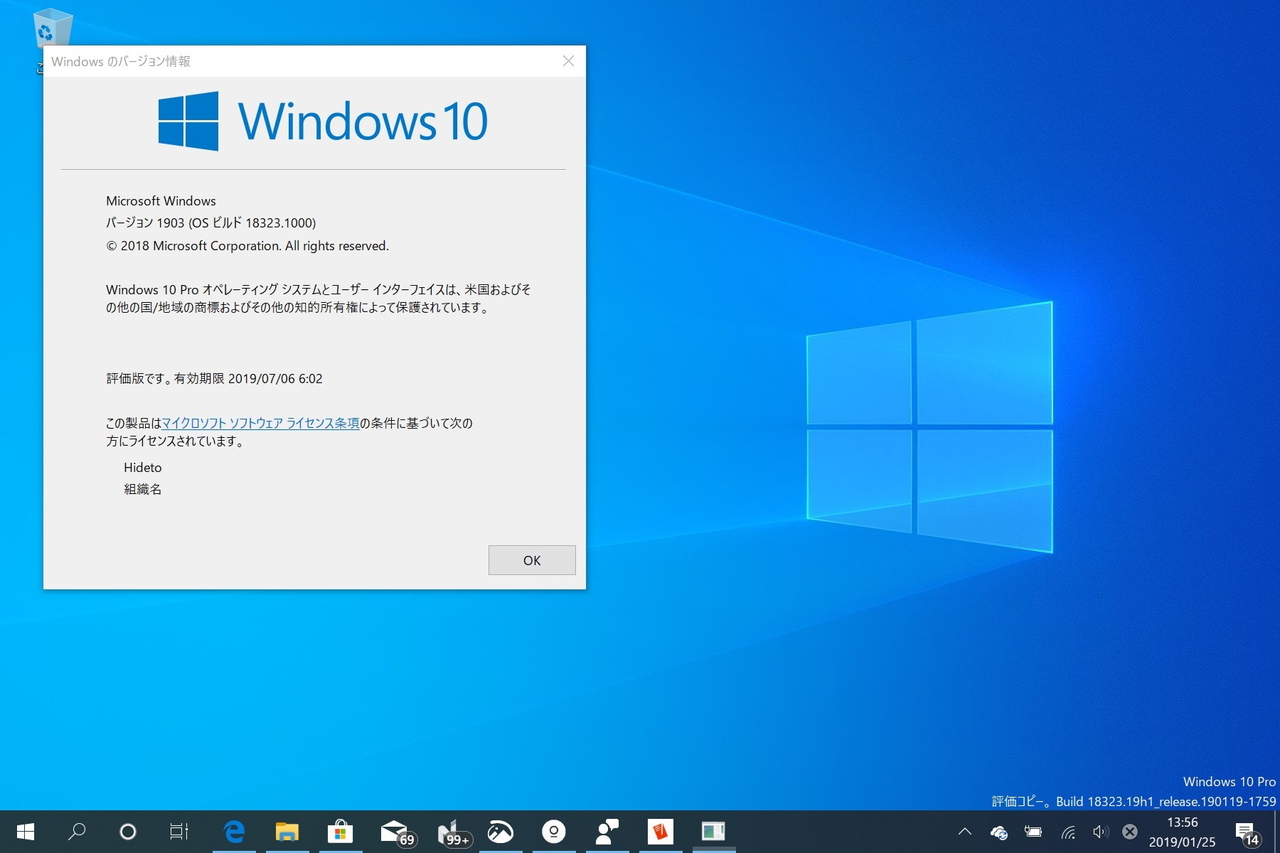The image size is (1280, 853).
Task: Open OneNote with 99+ notifications
Action: tap(447, 831)
